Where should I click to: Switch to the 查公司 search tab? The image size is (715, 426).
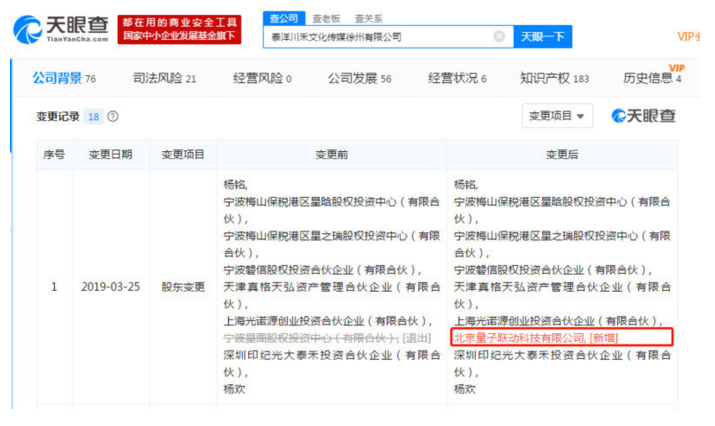pyautogui.click(x=284, y=19)
